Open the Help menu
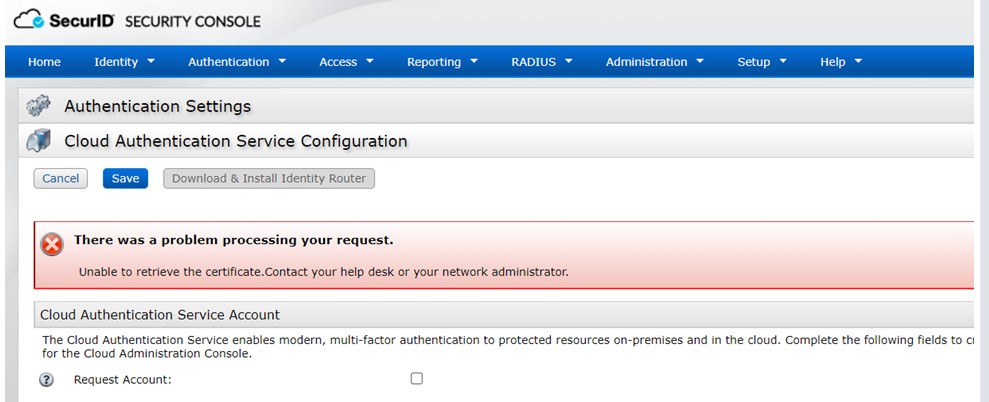This screenshot has width=989, height=402. pos(840,62)
